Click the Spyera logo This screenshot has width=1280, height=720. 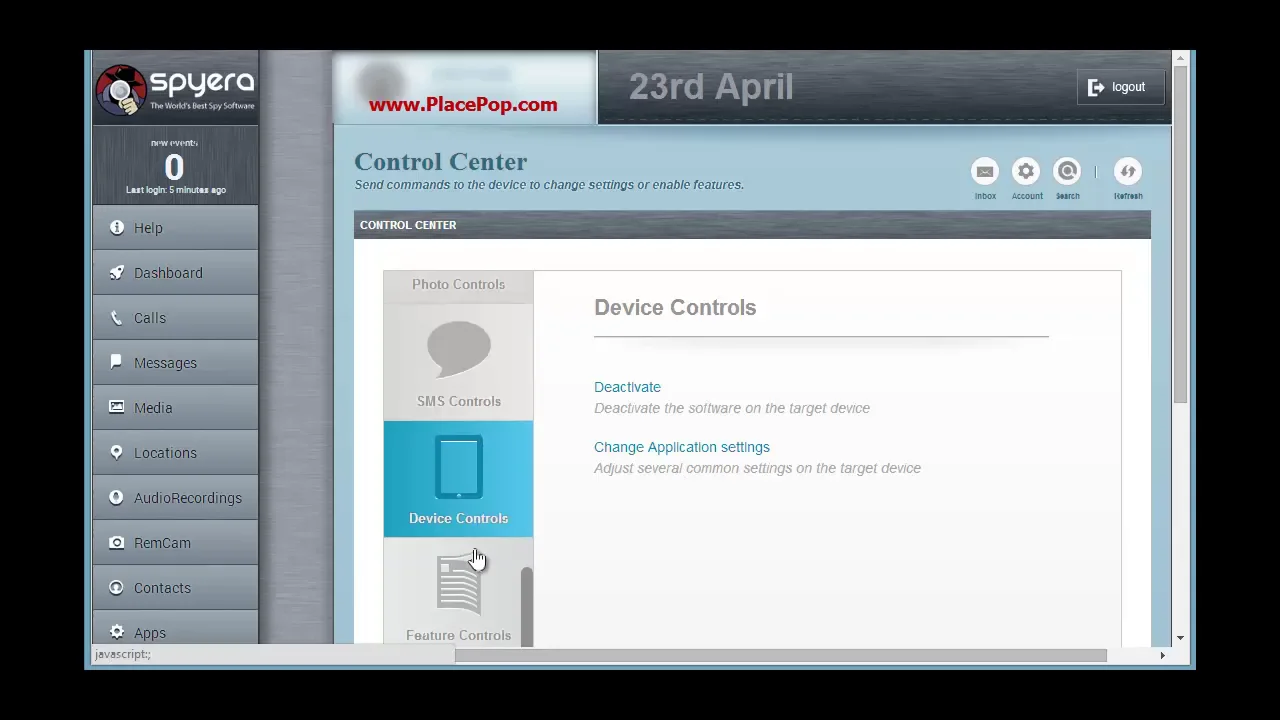[x=175, y=89]
